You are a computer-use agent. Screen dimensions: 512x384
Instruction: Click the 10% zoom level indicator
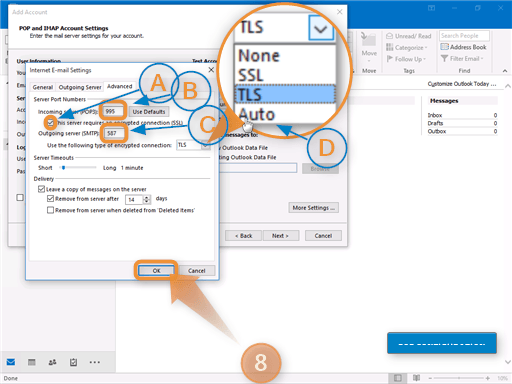(x=502, y=378)
